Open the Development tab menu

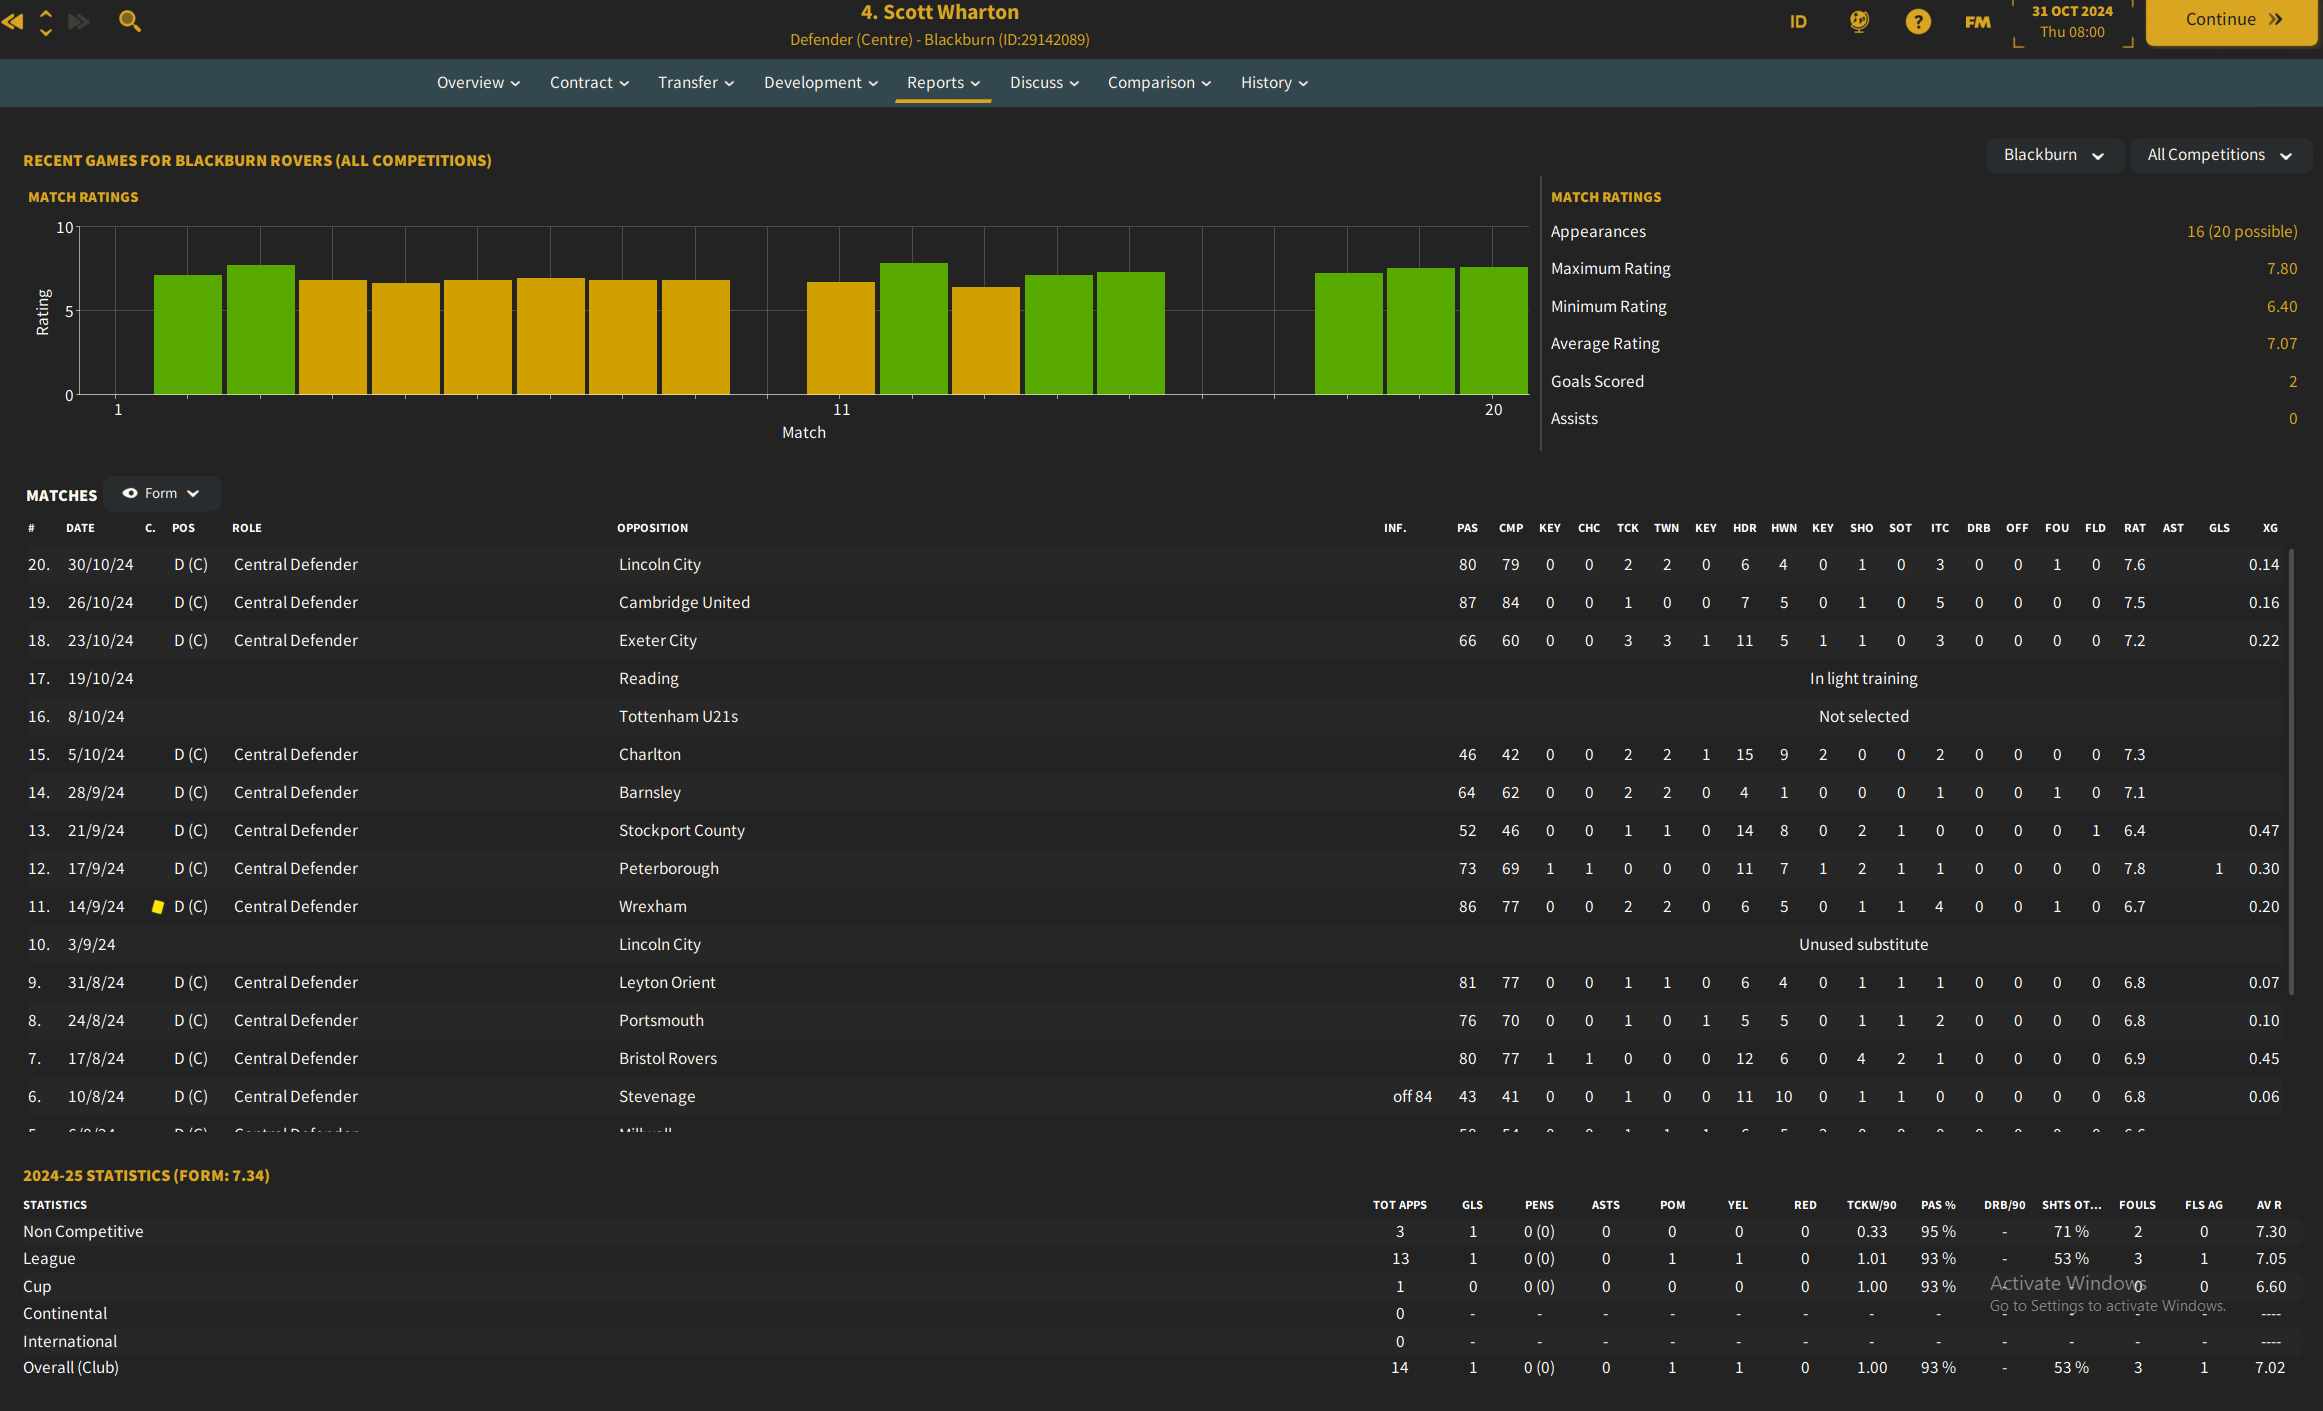[x=820, y=83]
